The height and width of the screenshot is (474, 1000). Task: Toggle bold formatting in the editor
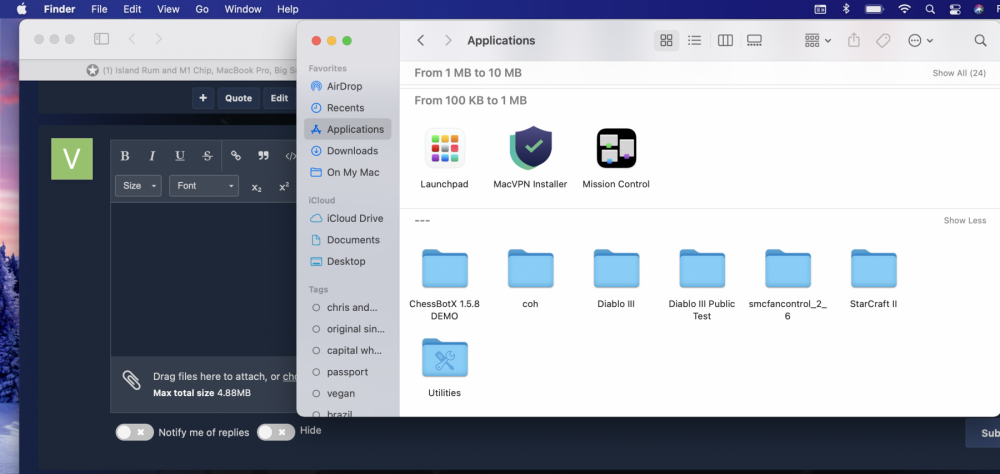125,156
